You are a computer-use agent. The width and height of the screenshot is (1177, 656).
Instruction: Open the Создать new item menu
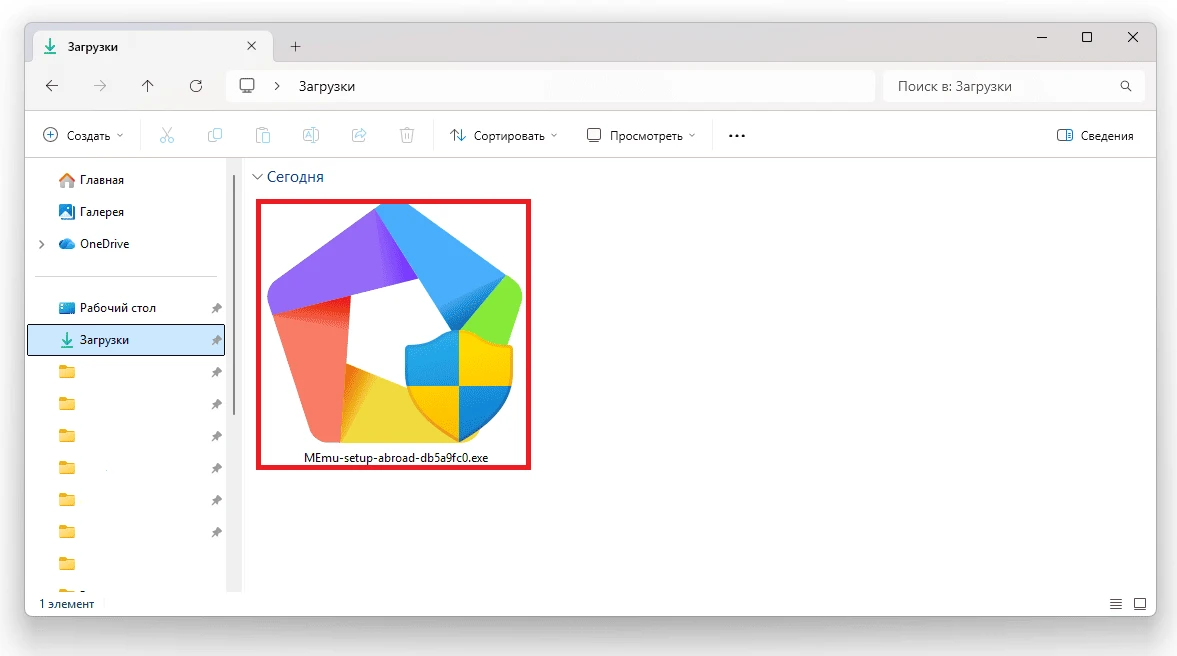click(83, 135)
